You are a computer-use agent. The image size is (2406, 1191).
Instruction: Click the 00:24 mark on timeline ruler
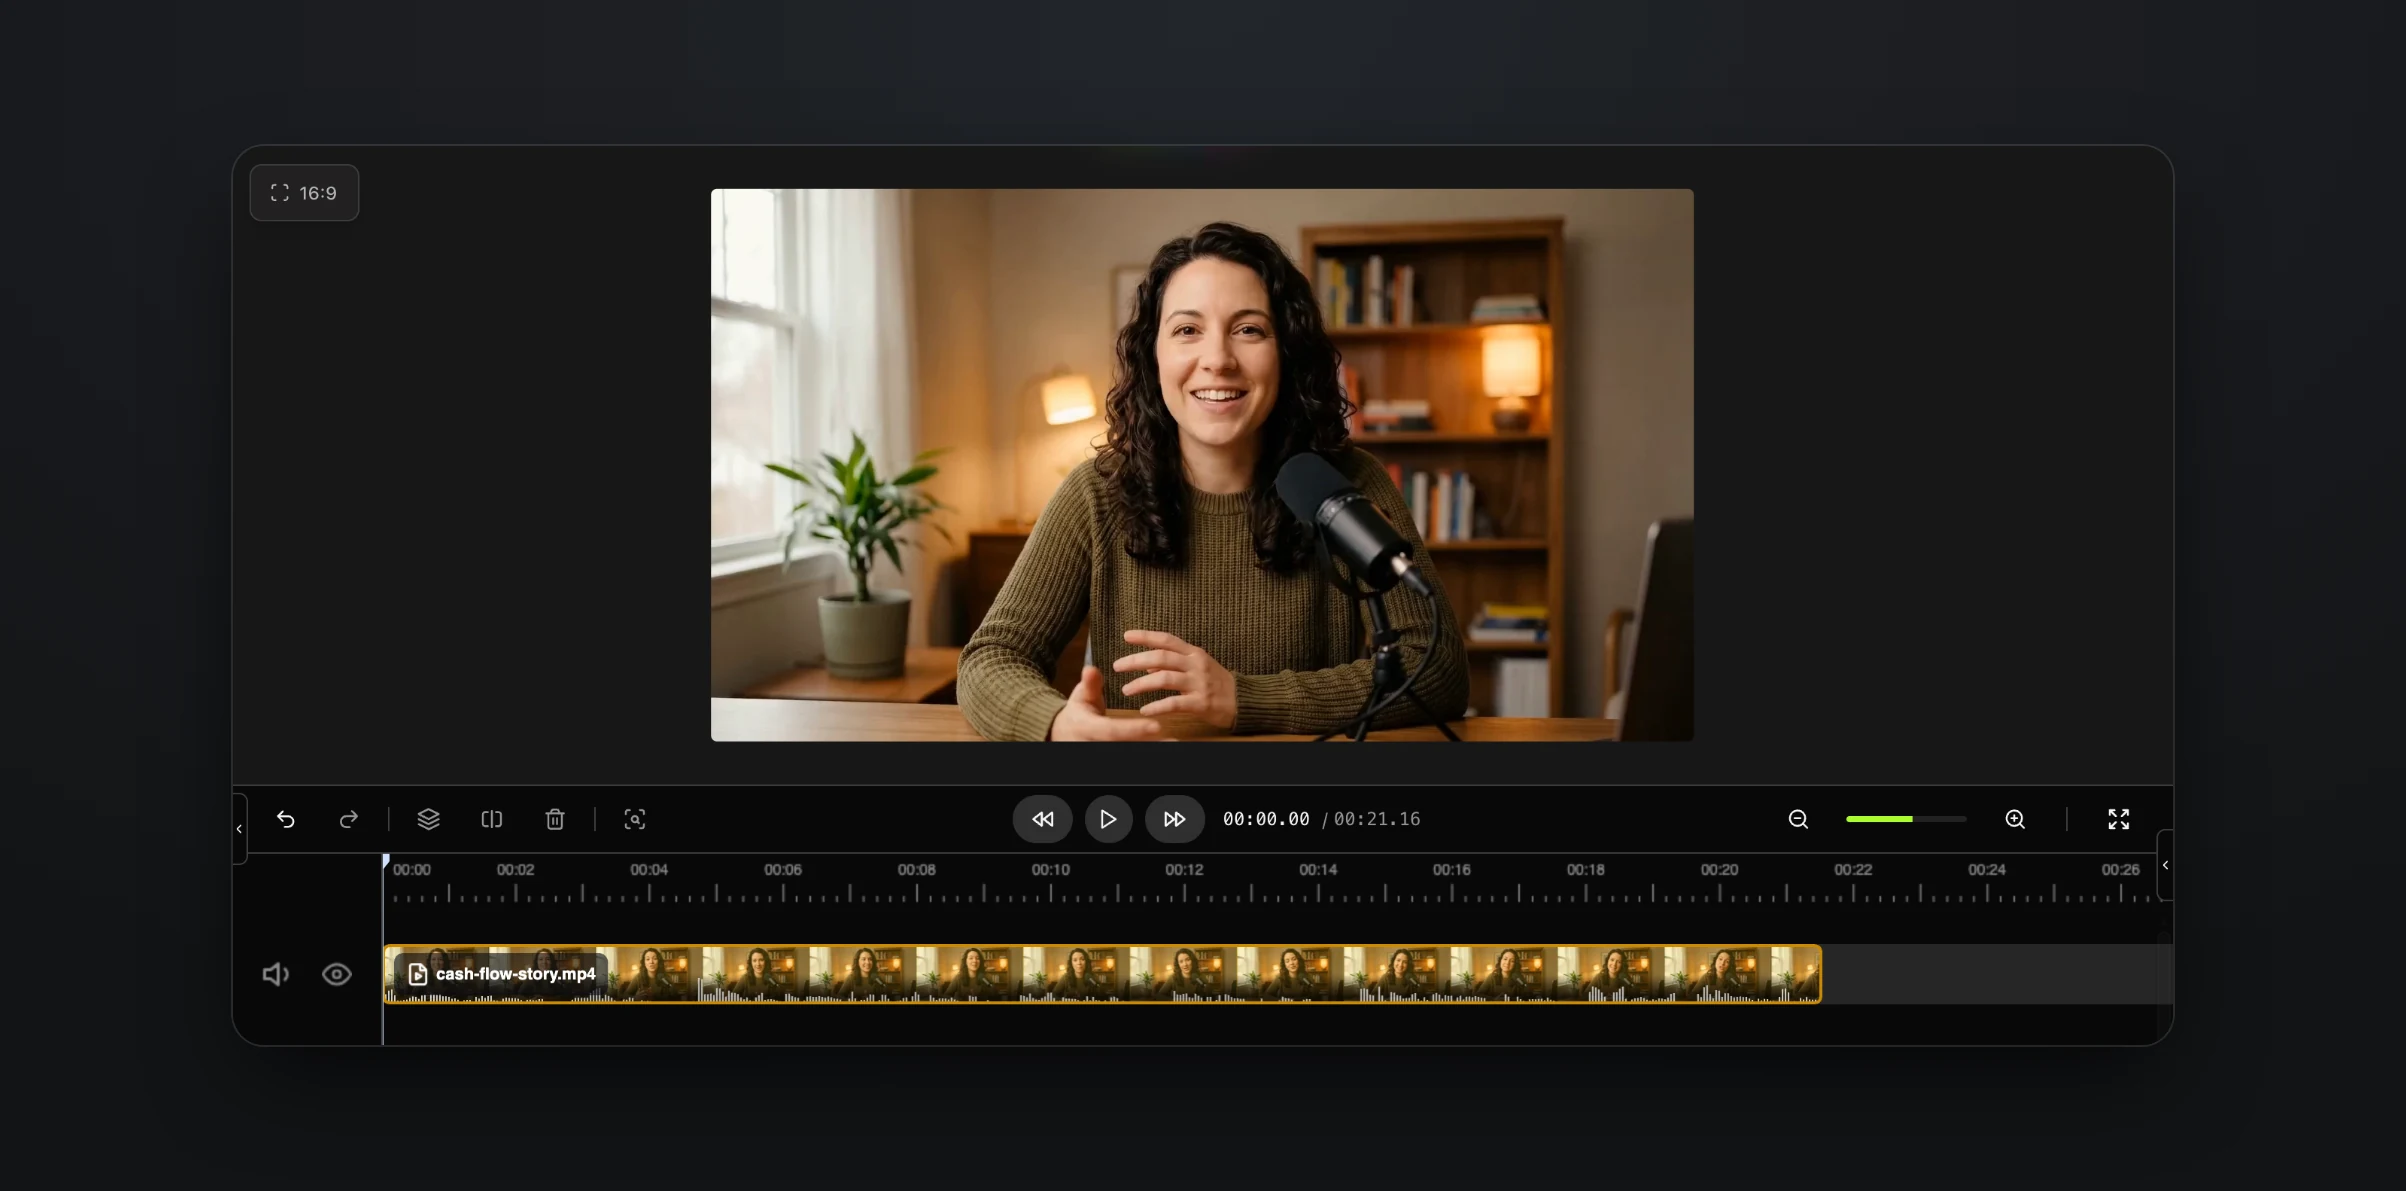pyautogui.click(x=1986, y=870)
